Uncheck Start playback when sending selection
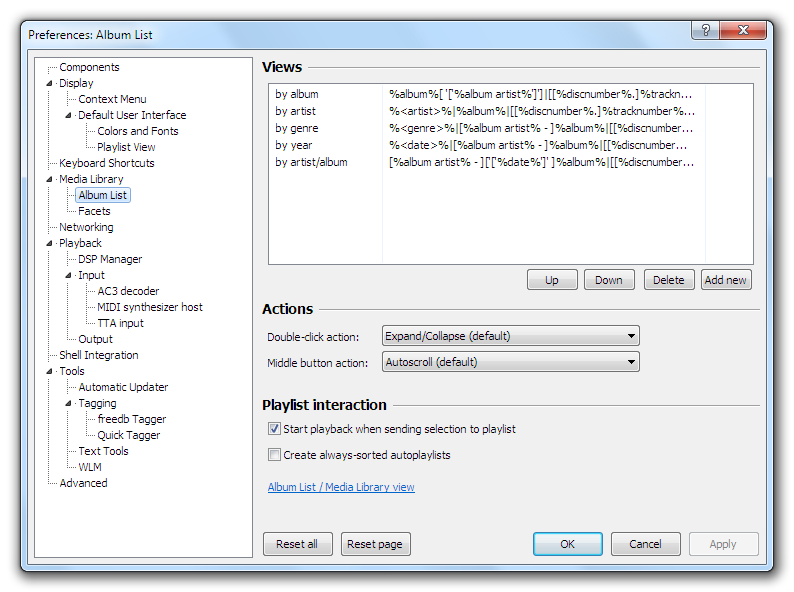The height and width of the screenshot is (592, 794). [x=275, y=429]
